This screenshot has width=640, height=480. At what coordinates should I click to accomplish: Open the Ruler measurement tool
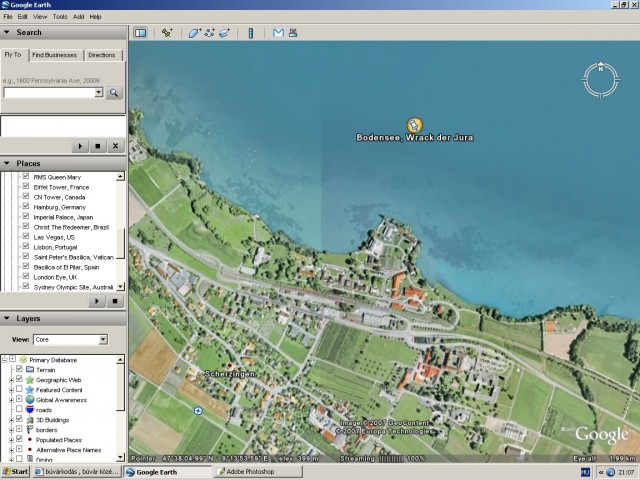point(250,33)
